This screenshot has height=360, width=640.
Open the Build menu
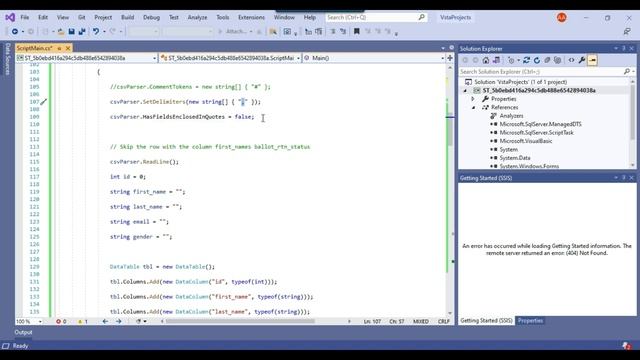coord(128,18)
